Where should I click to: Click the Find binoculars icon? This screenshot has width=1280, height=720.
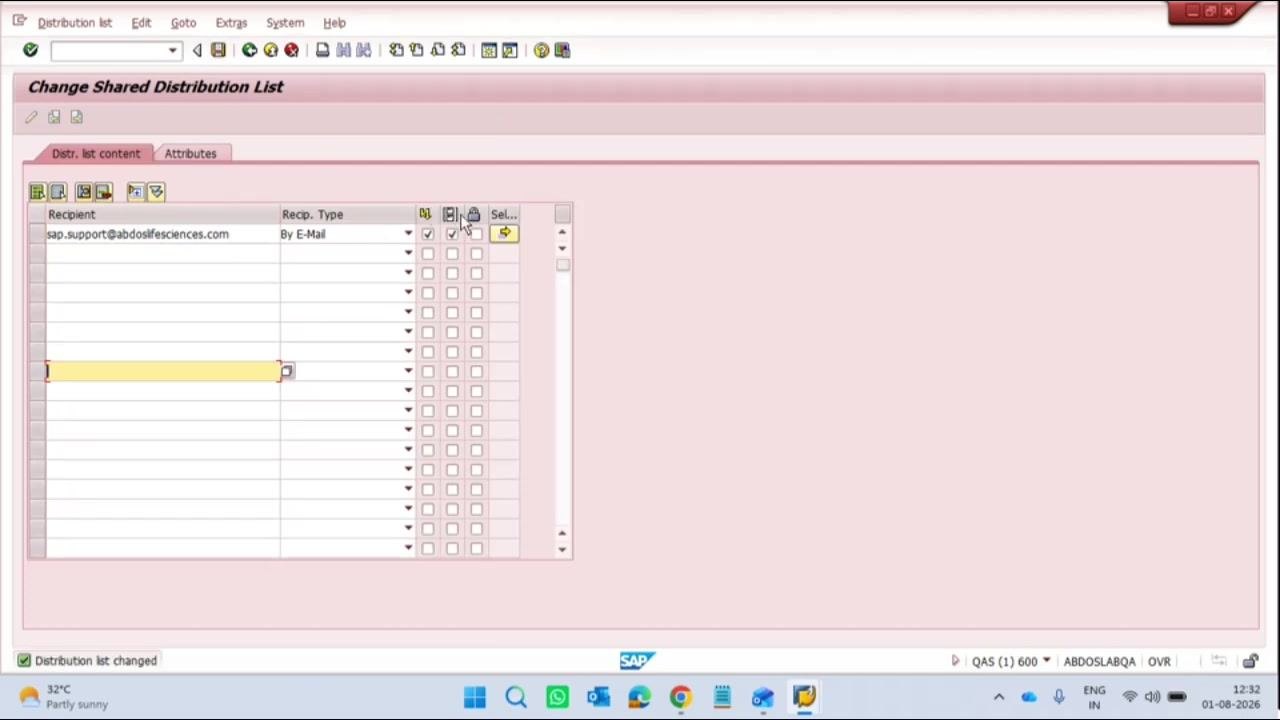[x=343, y=50]
